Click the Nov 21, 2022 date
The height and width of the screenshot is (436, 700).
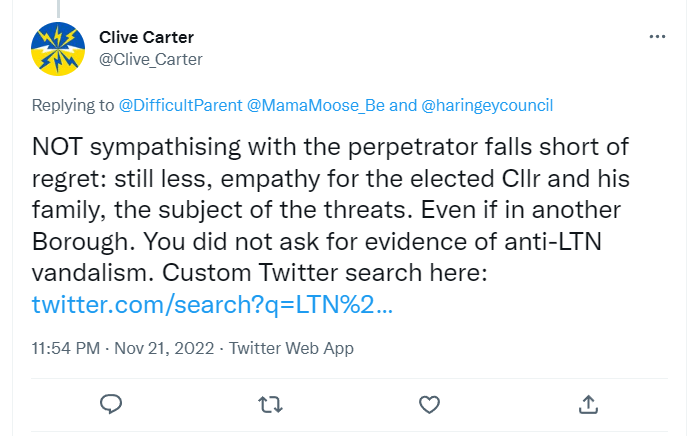pos(164,348)
